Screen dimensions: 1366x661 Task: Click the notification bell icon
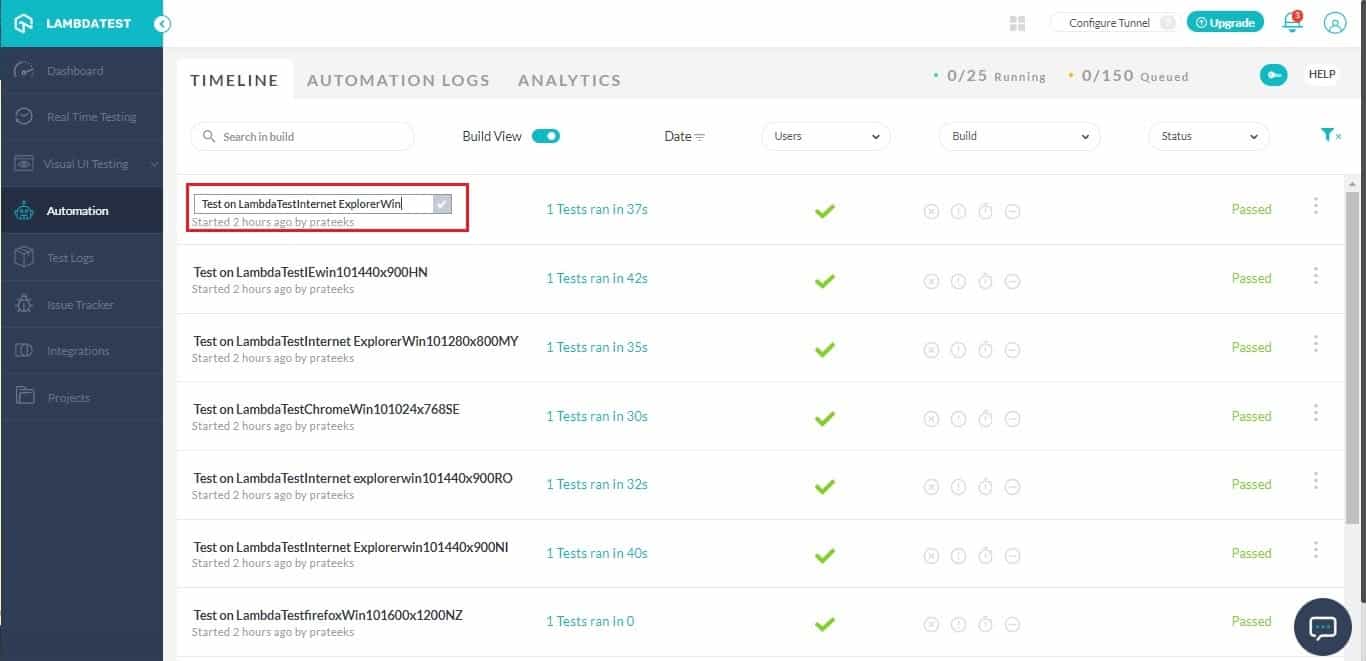click(1292, 23)
